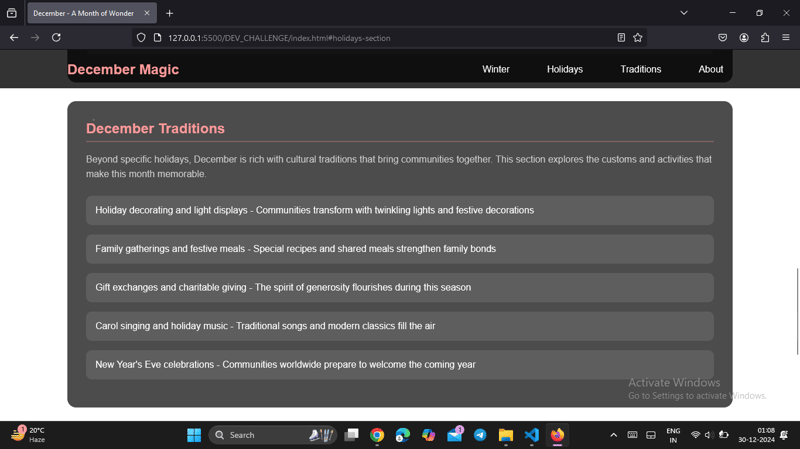Open the weather widget showing 20°C Haze

[x=28, y=435]
